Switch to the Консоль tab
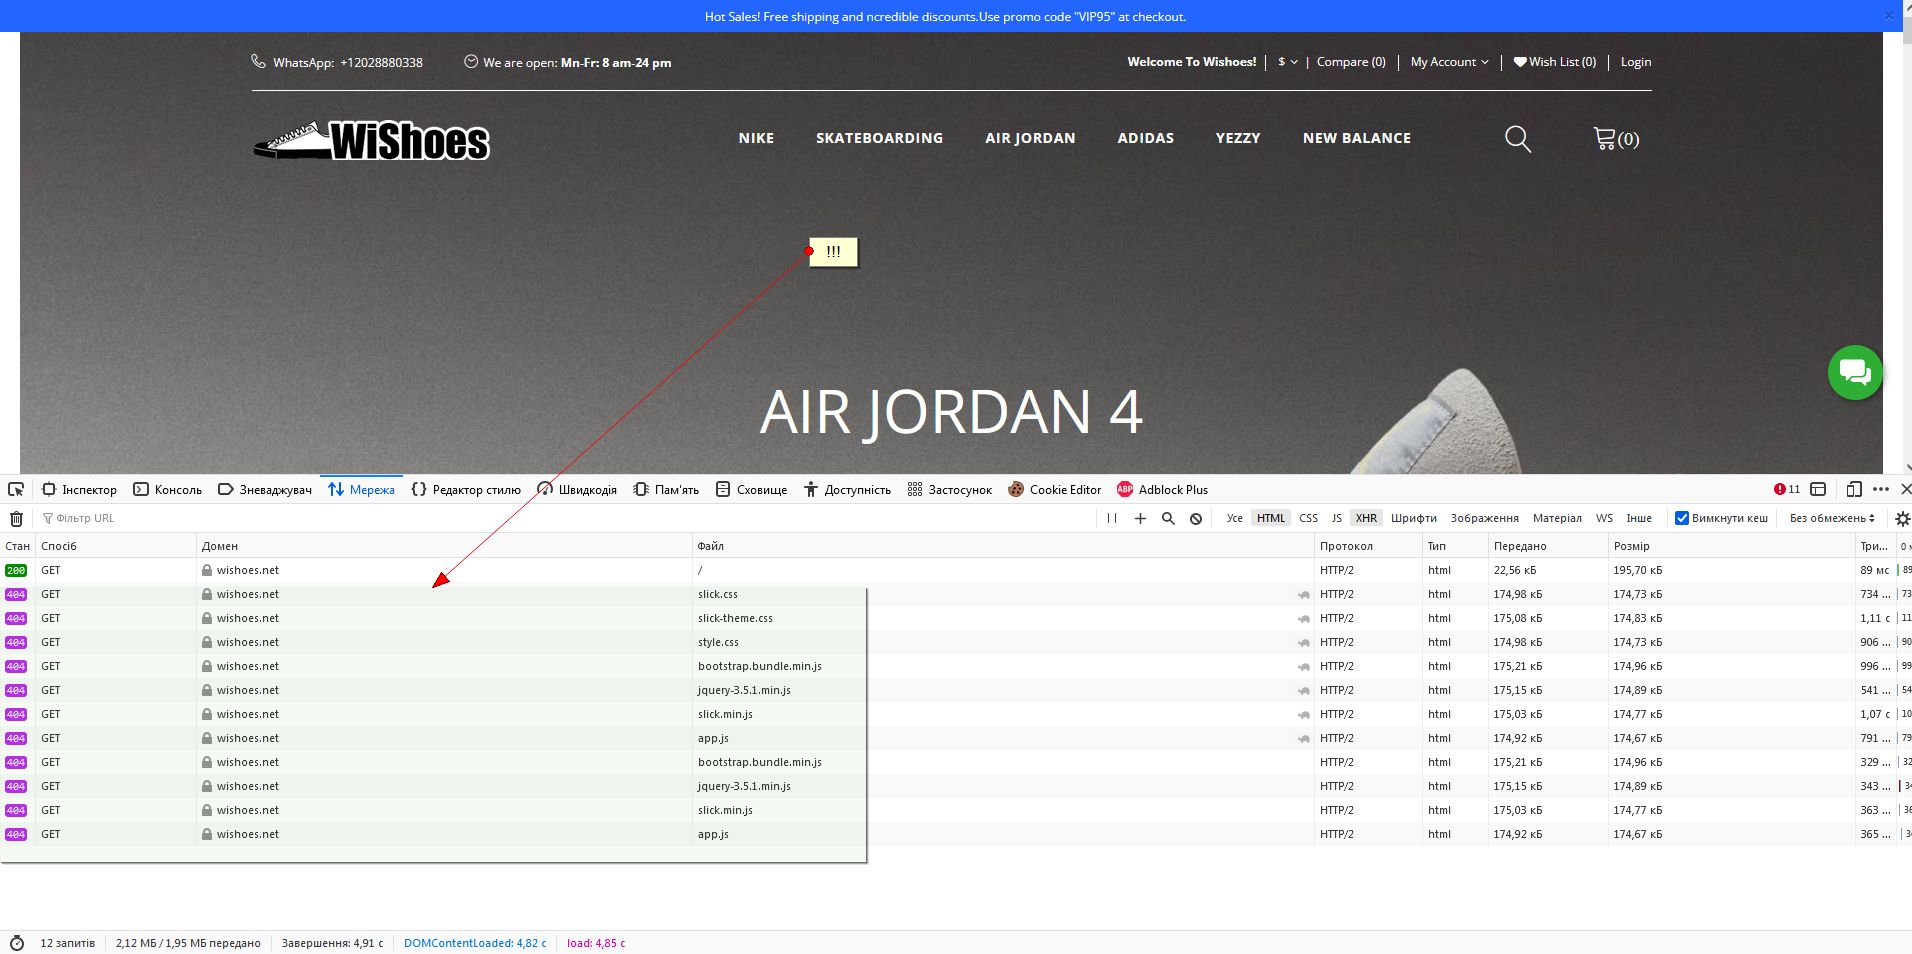This screenshot has height=954, width=1912. [x=167, y=489]
